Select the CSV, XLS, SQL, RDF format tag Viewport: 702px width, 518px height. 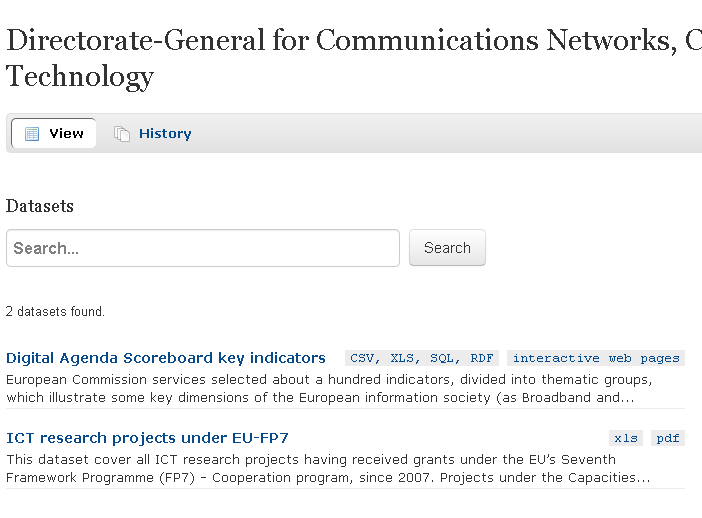[x=422, y=358]
